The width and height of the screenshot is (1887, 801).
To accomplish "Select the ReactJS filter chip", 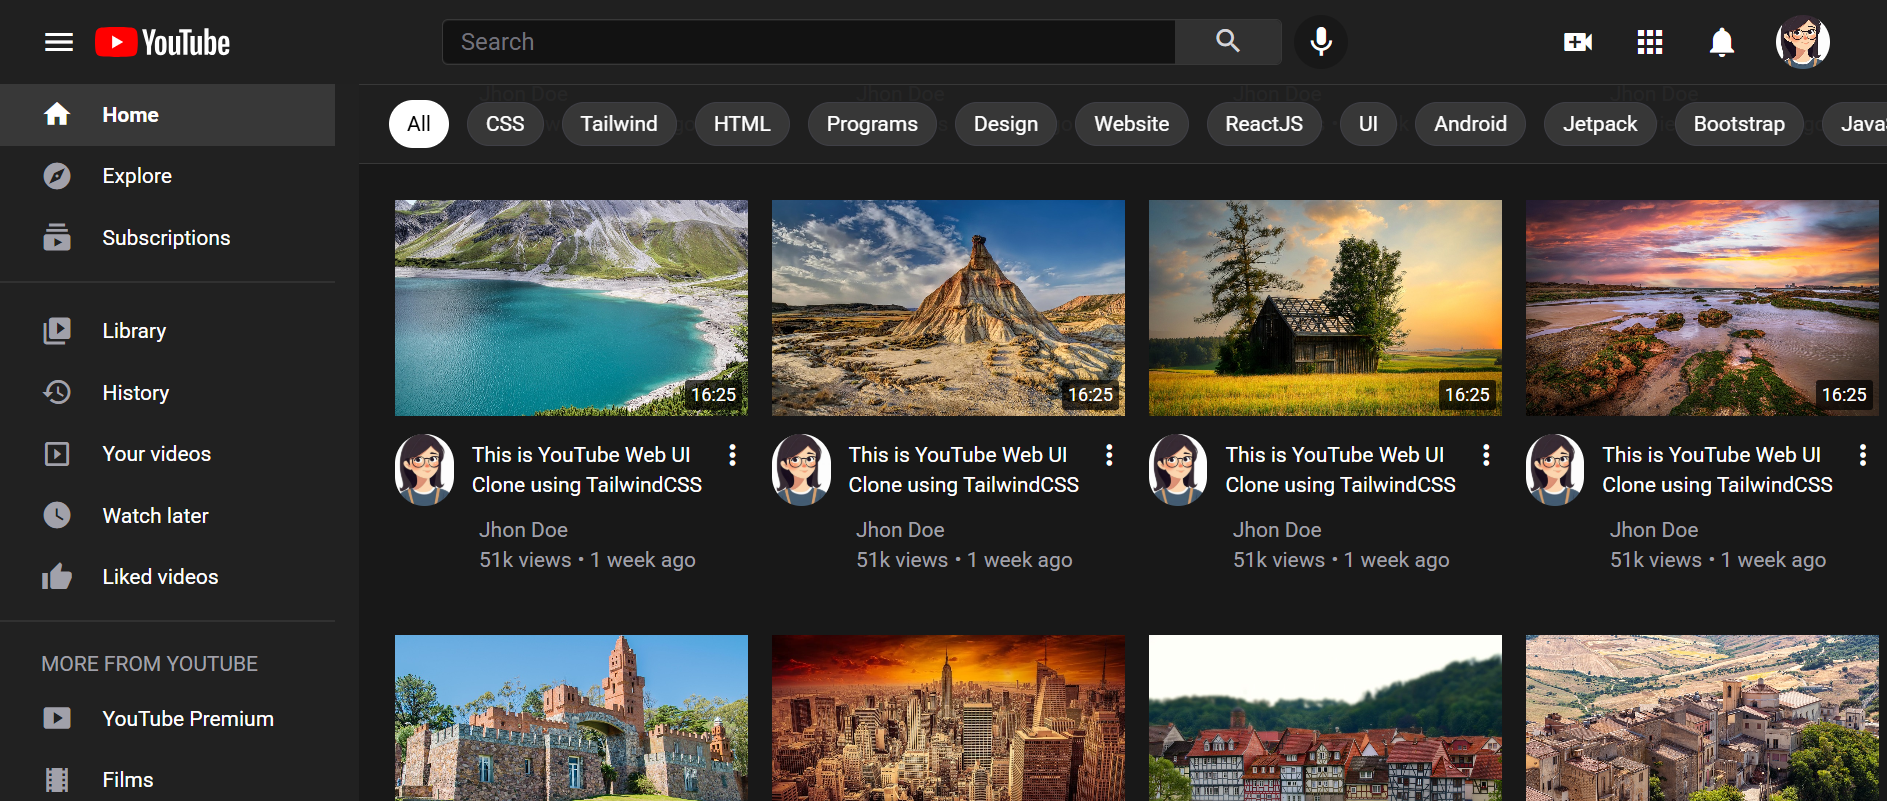I will [x=1264, y=124].
